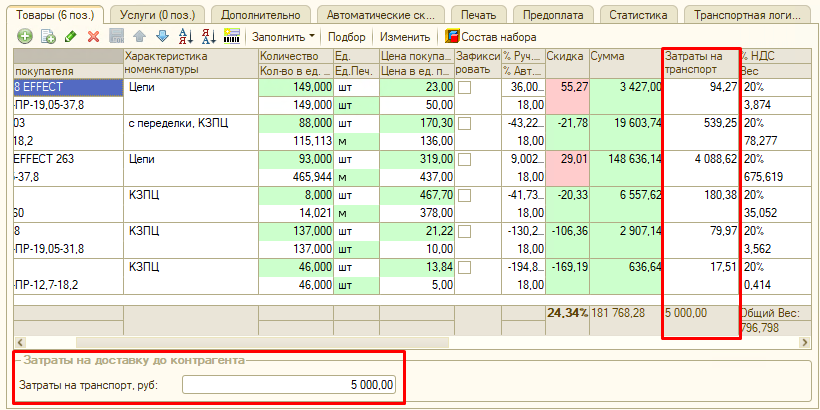Click the Состав набора button label
The image size is (820, 410).
499,37
